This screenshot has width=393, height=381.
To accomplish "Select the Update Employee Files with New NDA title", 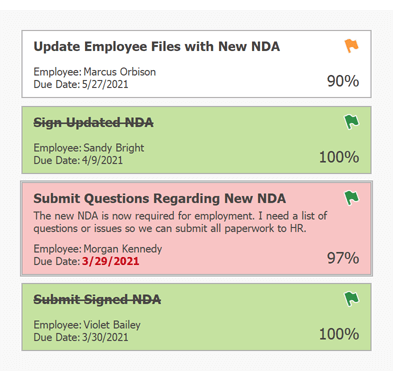I will [157, 47].
